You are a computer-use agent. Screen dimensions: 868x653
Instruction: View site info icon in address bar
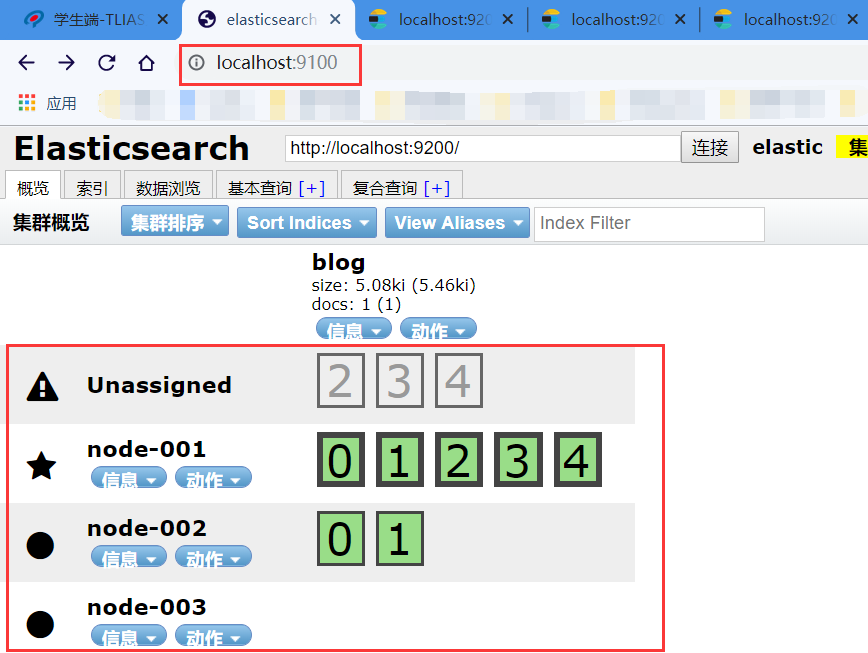tap(197, 63)
